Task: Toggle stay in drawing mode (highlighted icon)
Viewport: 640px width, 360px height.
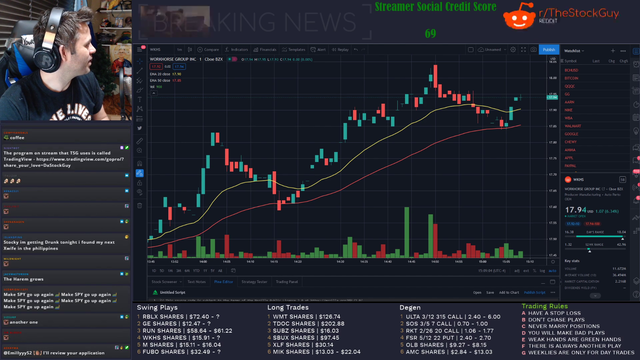Action: [140, 173]
